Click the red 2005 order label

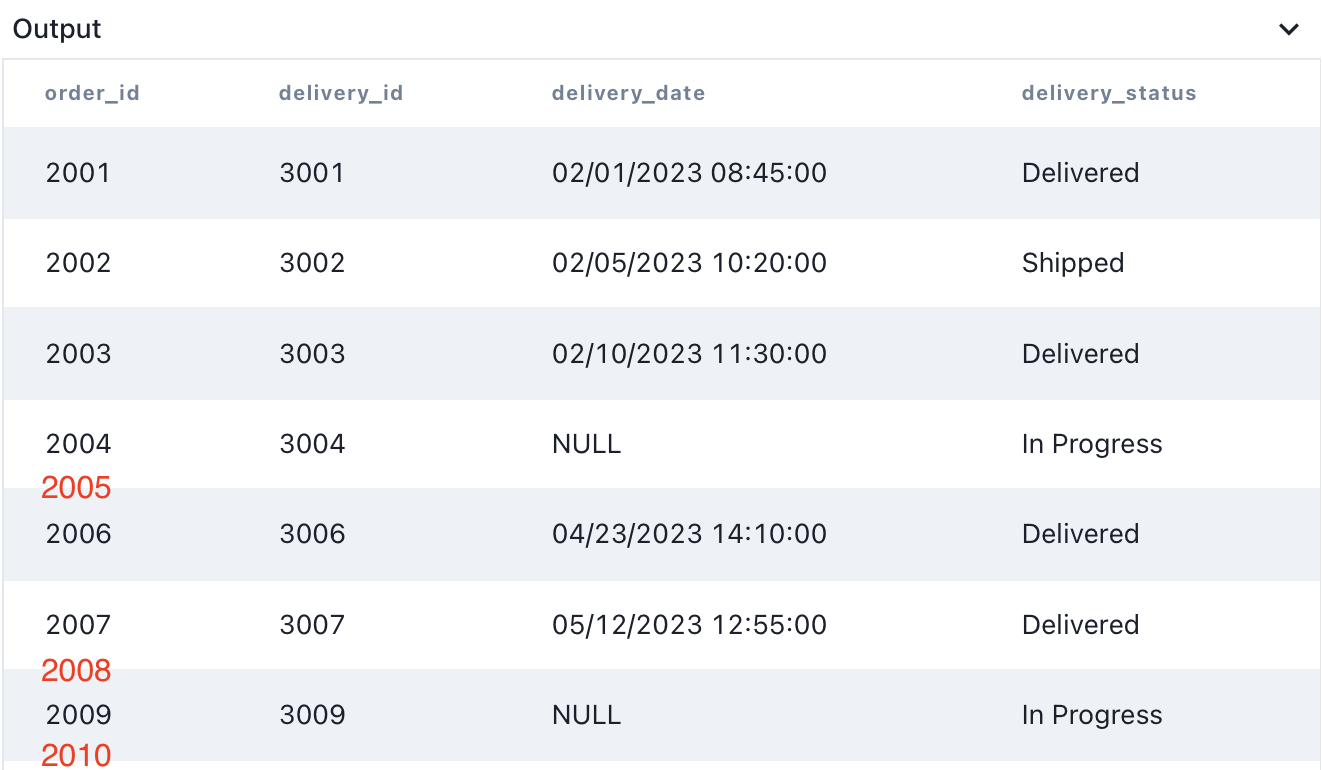76,488
